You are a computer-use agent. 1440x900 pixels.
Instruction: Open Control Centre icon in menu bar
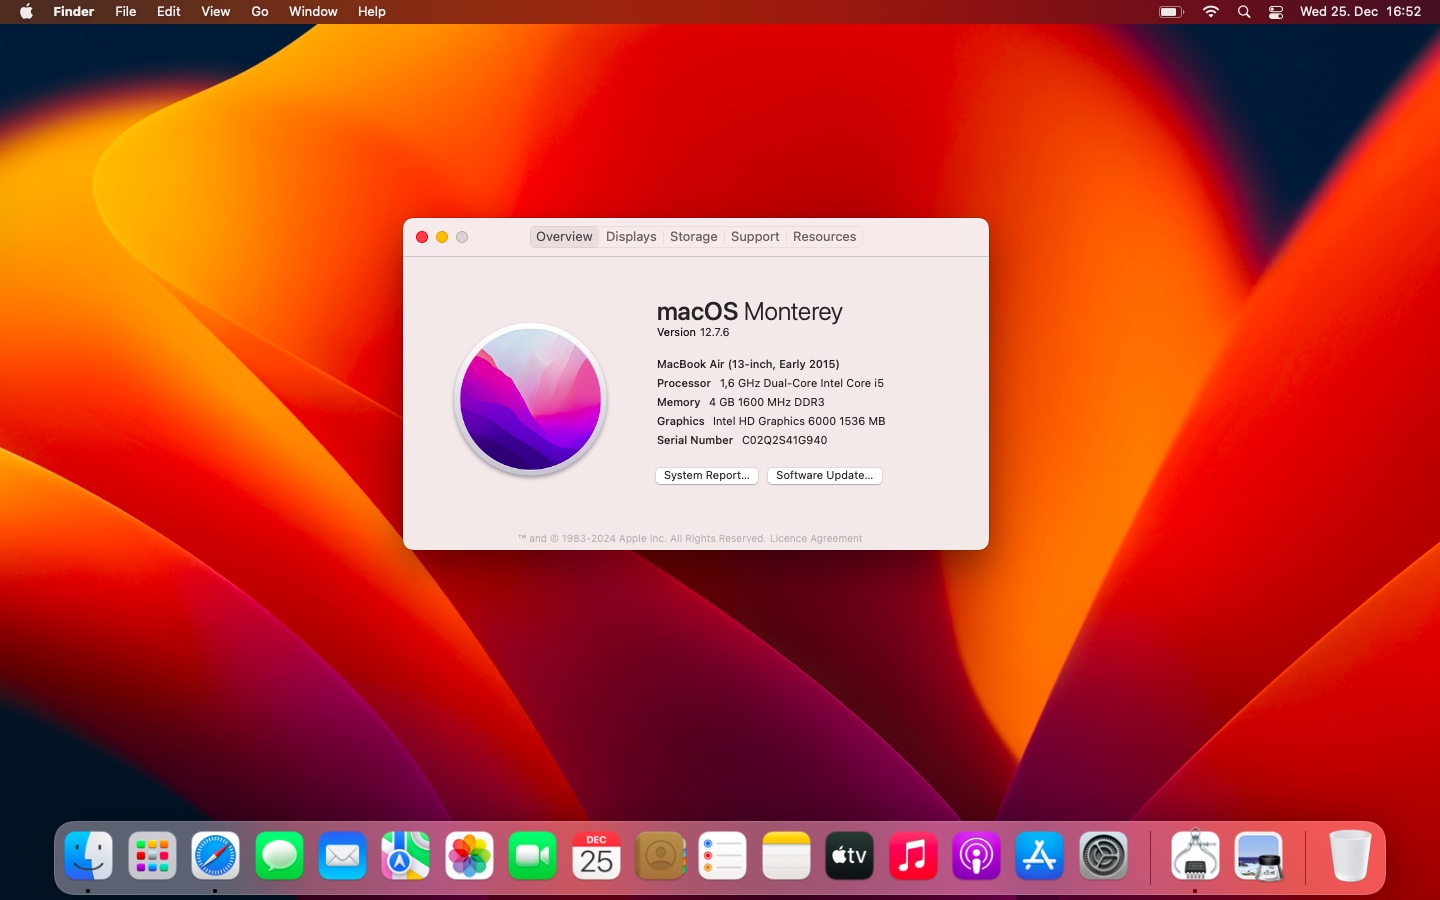pyautogui.click(x=1276, y=12)
